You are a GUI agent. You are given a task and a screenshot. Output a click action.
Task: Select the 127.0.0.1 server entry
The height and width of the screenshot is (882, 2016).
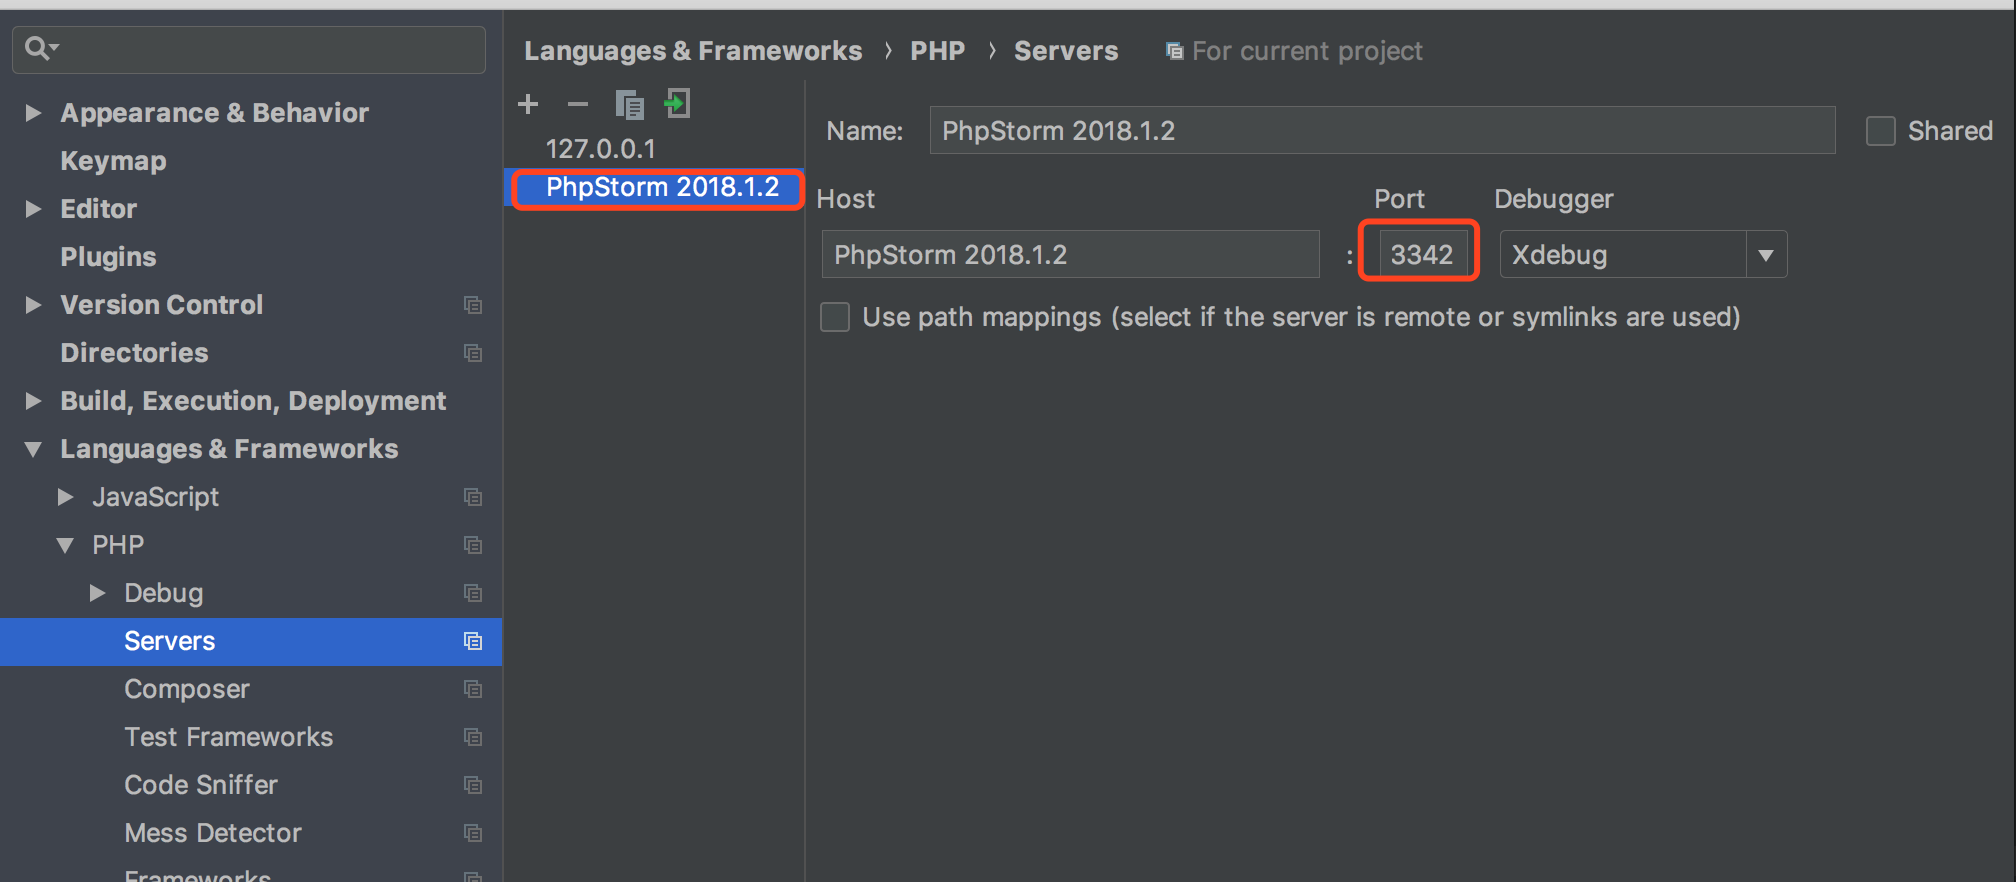click(600, 149)
